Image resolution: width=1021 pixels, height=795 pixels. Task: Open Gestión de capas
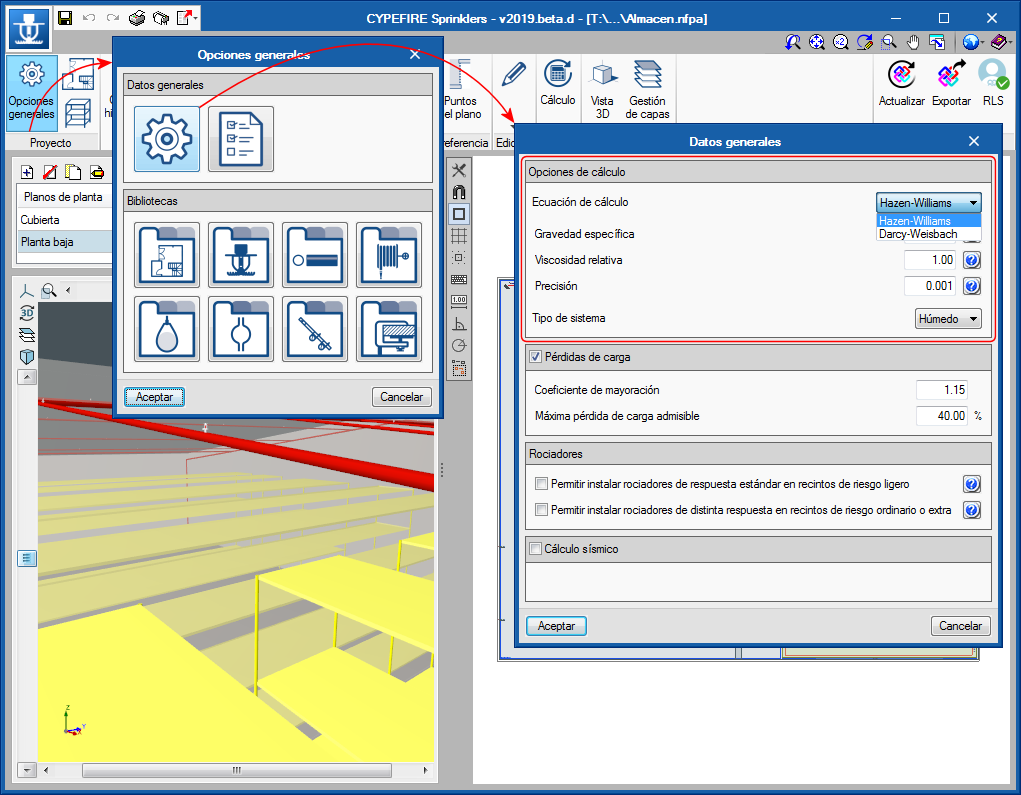pyautogui.click(x=647, y=90)
